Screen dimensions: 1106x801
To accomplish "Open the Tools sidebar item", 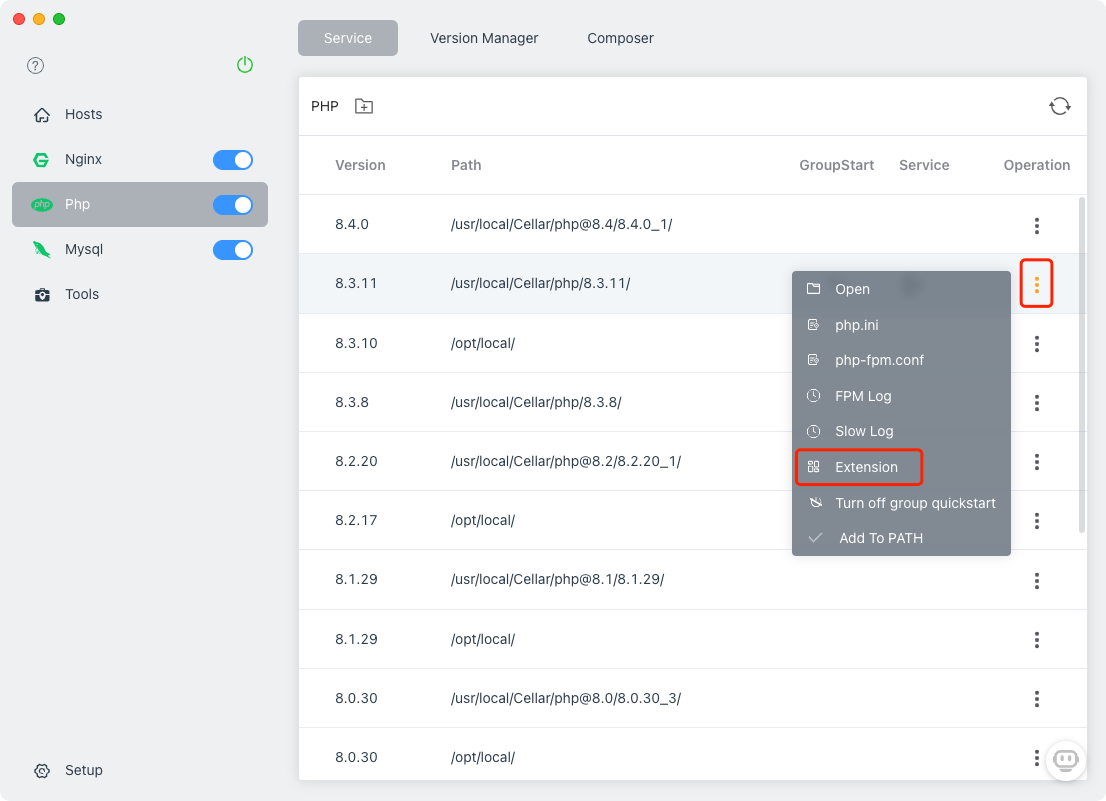I will point(140,295).
